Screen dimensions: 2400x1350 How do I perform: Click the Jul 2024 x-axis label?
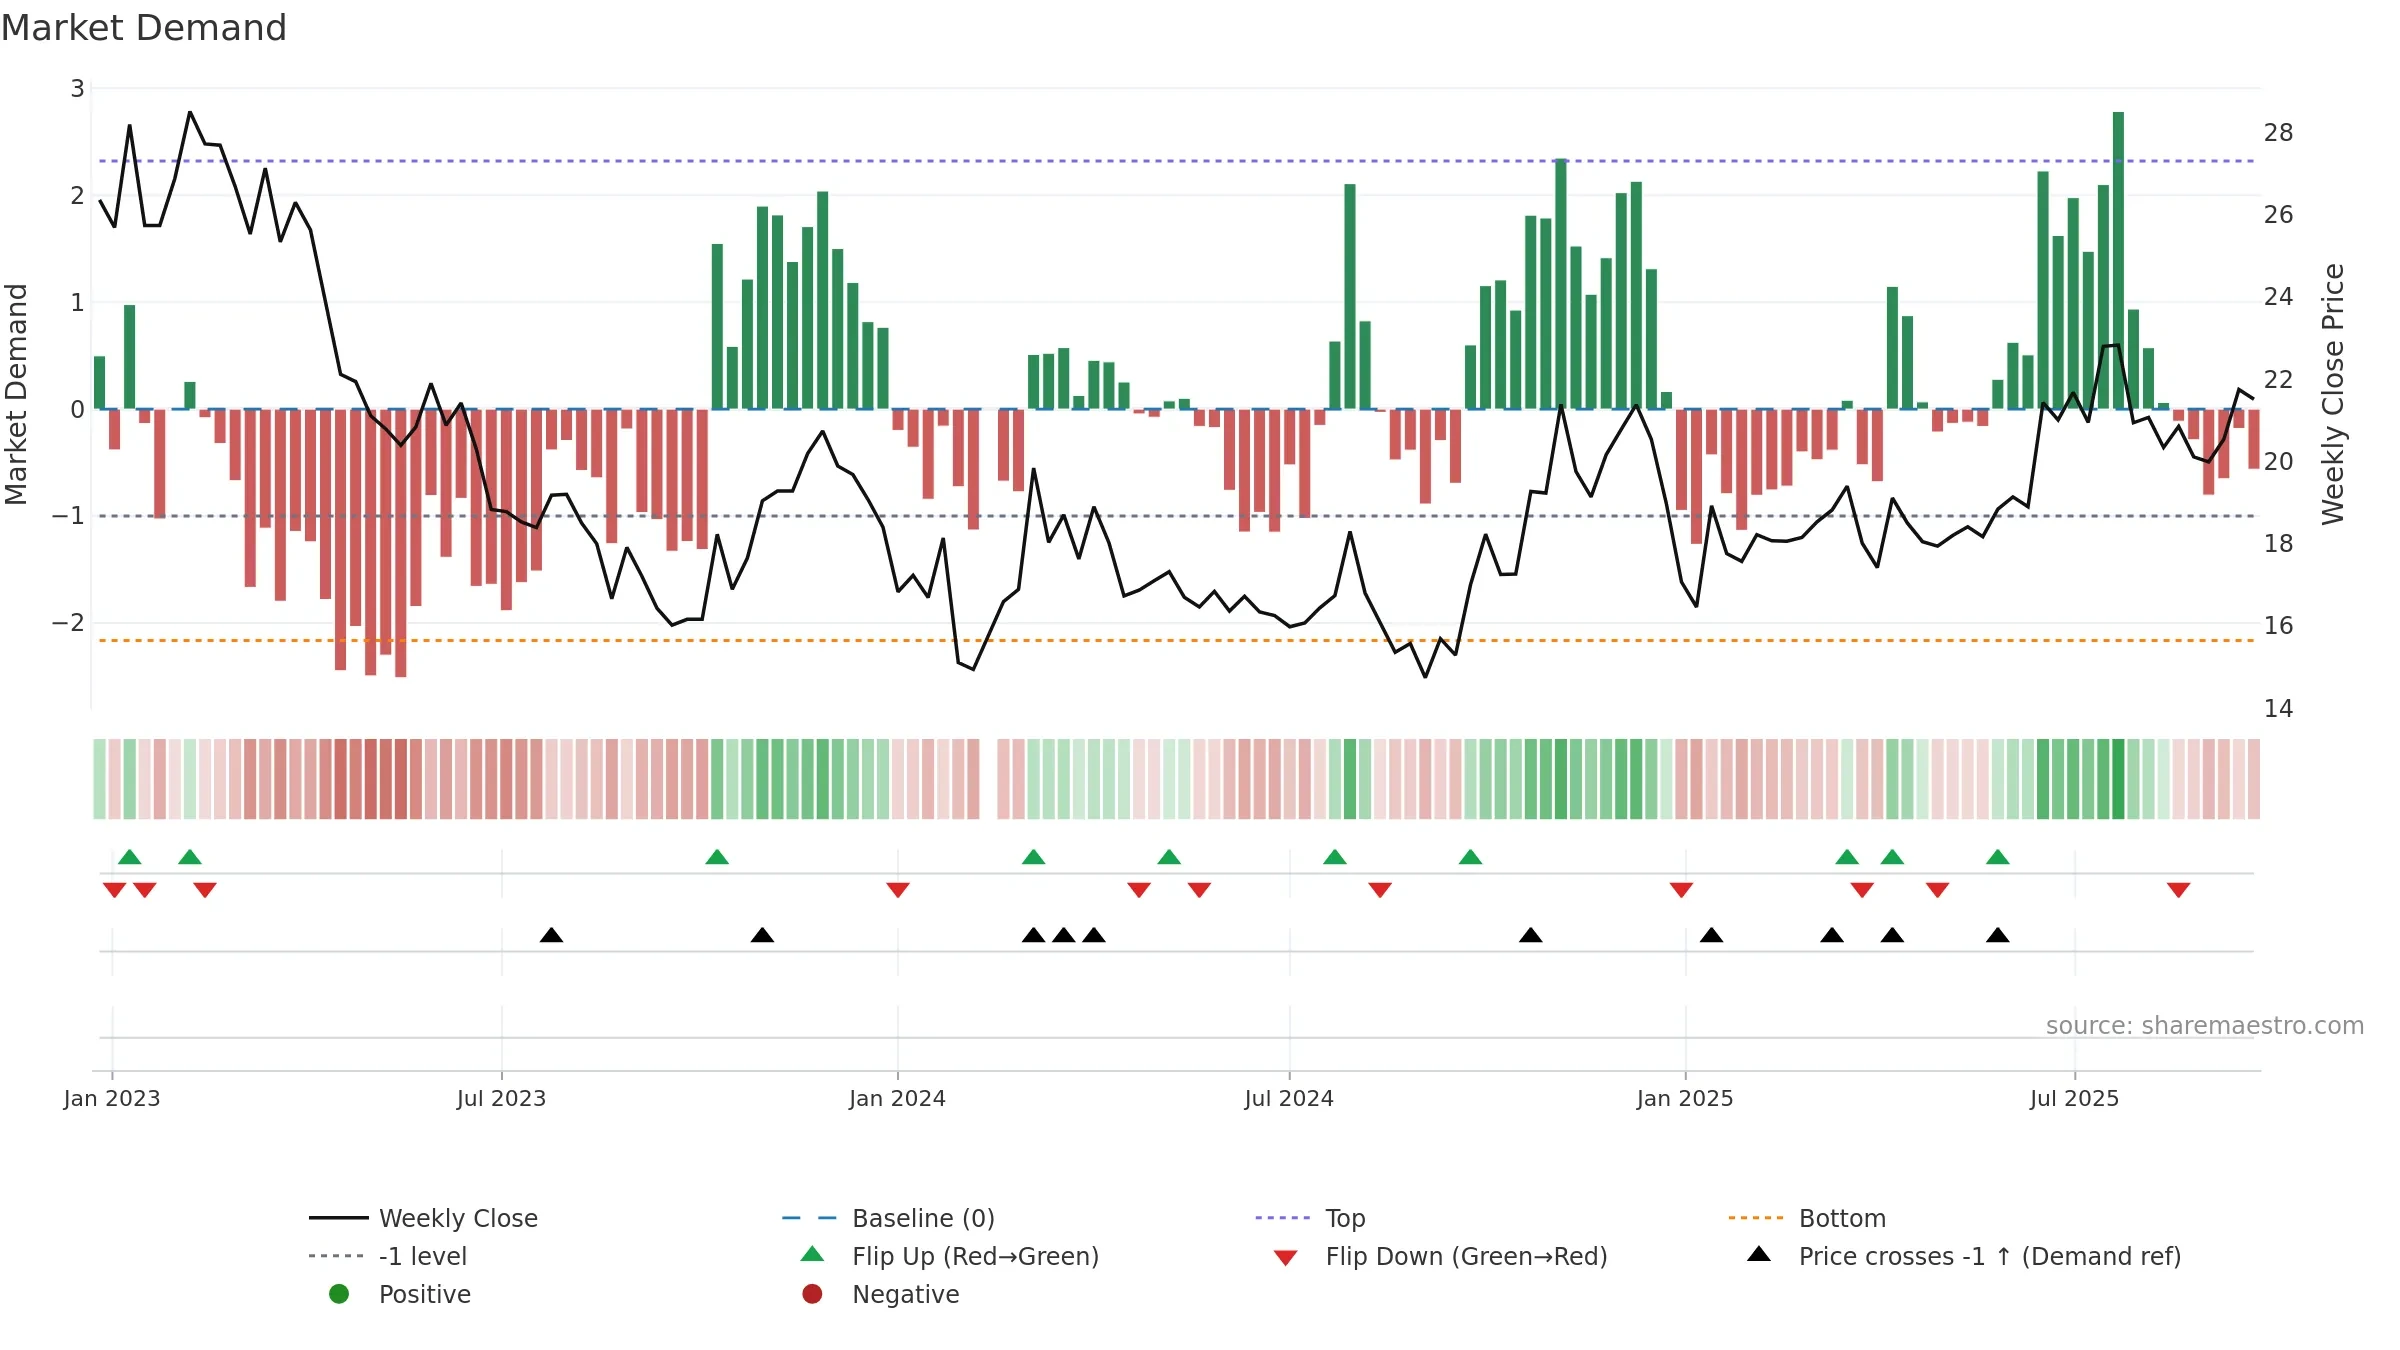1289,1099
